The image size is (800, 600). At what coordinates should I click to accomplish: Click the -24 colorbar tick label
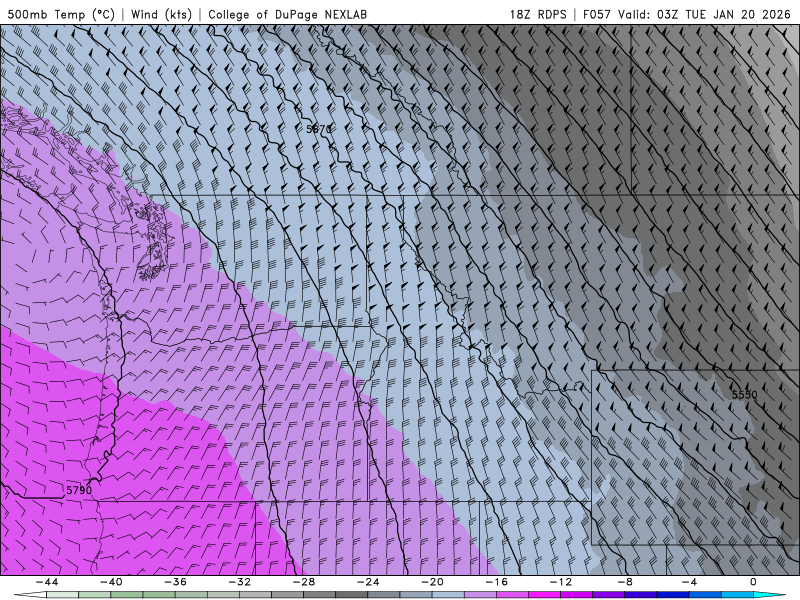(368, 582)
